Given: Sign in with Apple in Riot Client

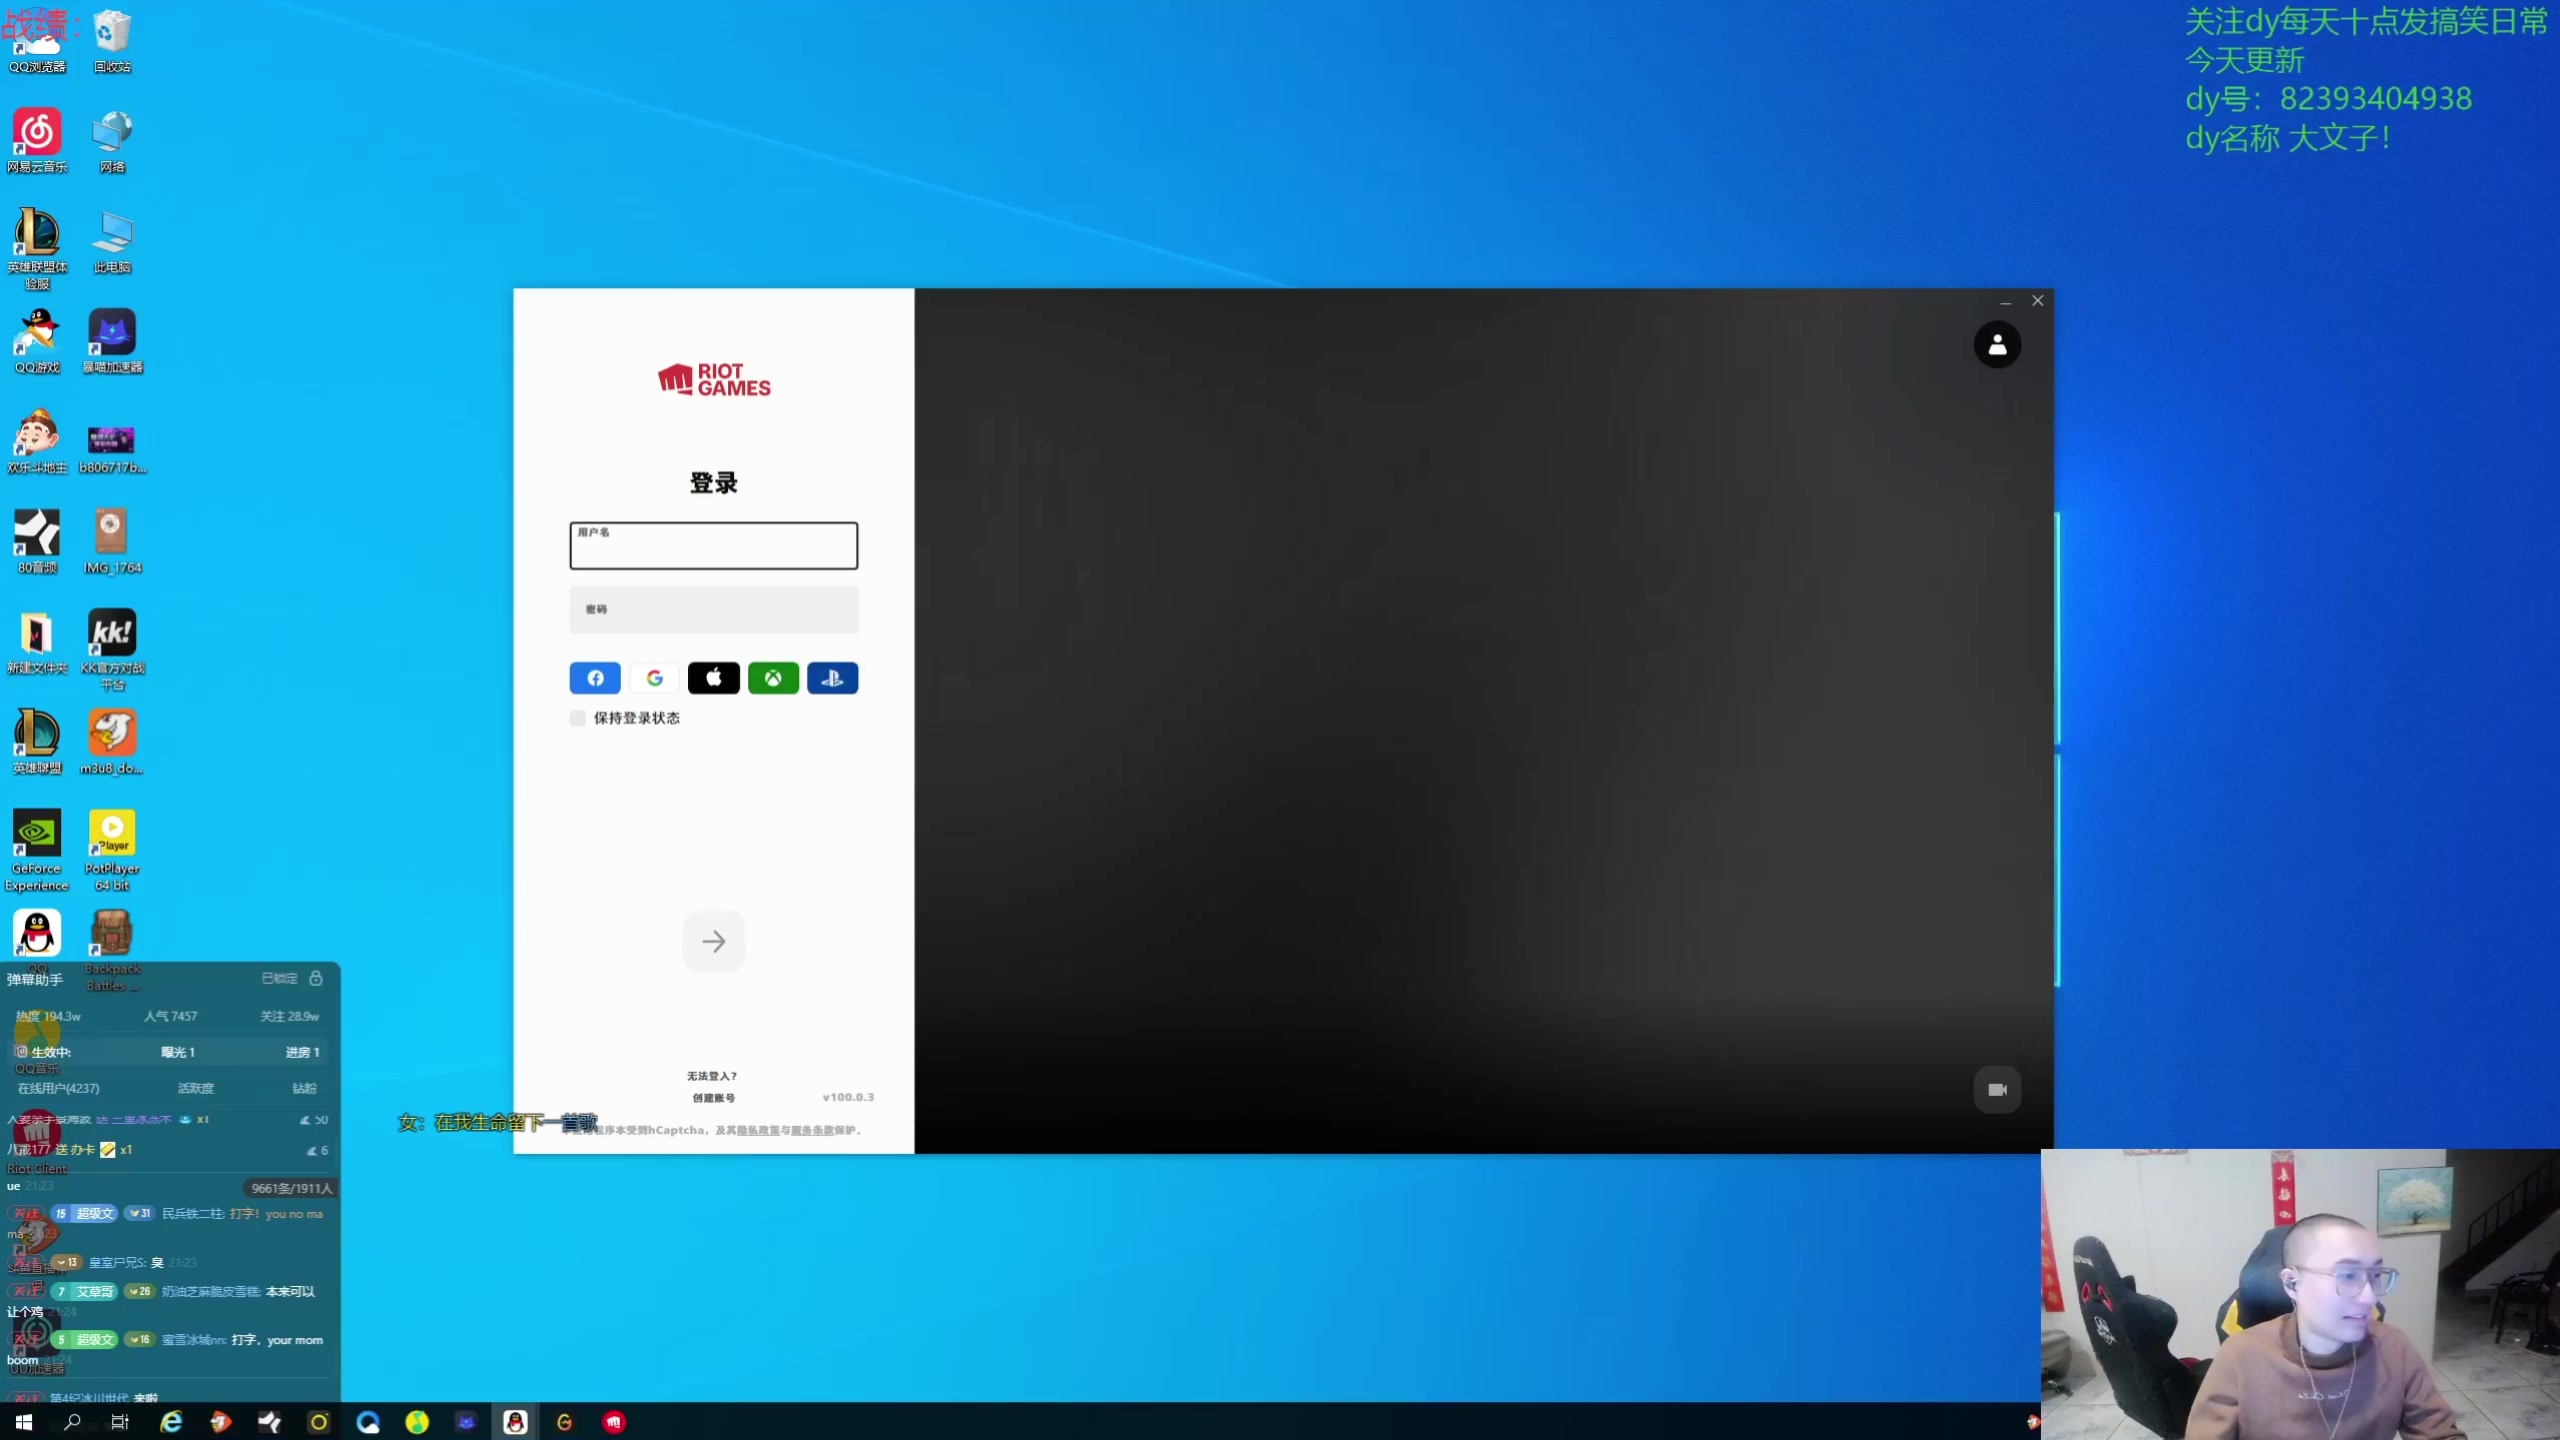Looking at the screenshot, I should 714,678.
